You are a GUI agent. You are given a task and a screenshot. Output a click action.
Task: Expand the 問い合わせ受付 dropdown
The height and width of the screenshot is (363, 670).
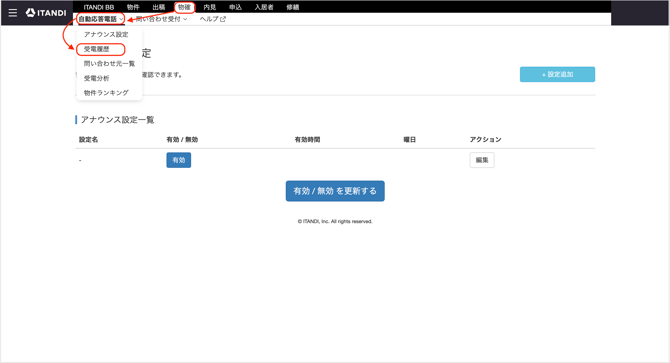pos(162,19)
